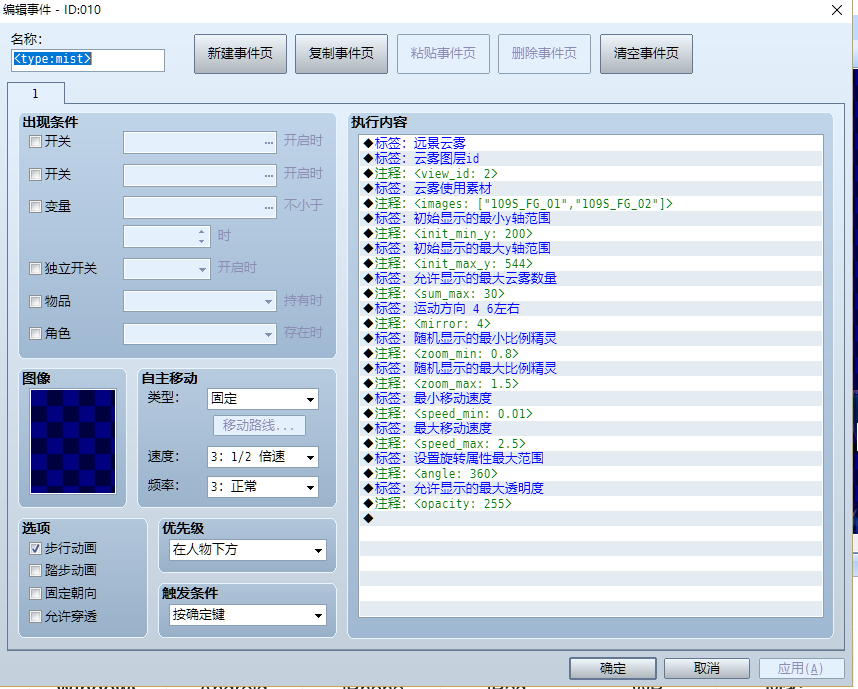Confirm with the 确定 button
This screenshot has height=689, width=858.
(613, 668)
